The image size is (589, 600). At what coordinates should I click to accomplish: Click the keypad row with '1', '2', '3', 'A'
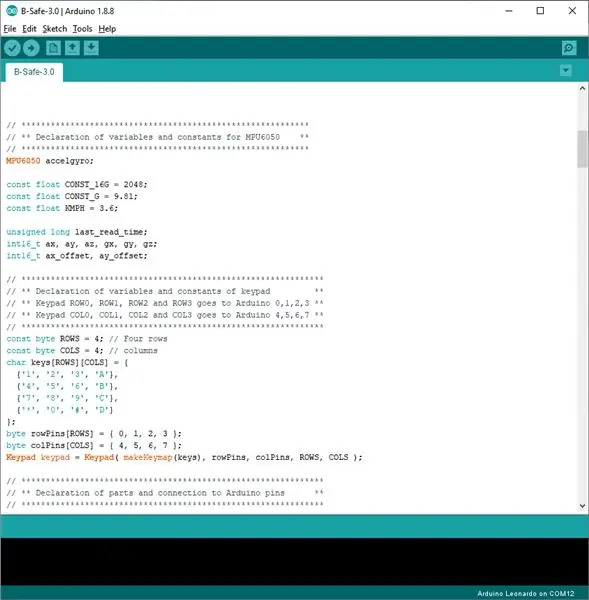67,374
